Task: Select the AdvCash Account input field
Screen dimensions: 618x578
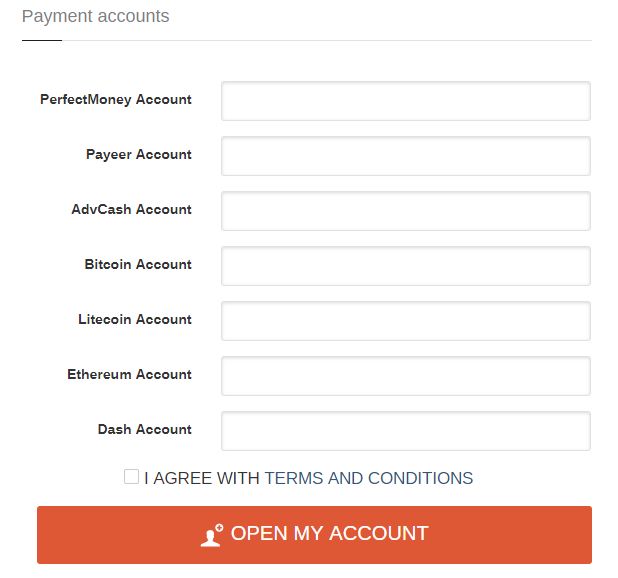Action: [x=406, y=211]
